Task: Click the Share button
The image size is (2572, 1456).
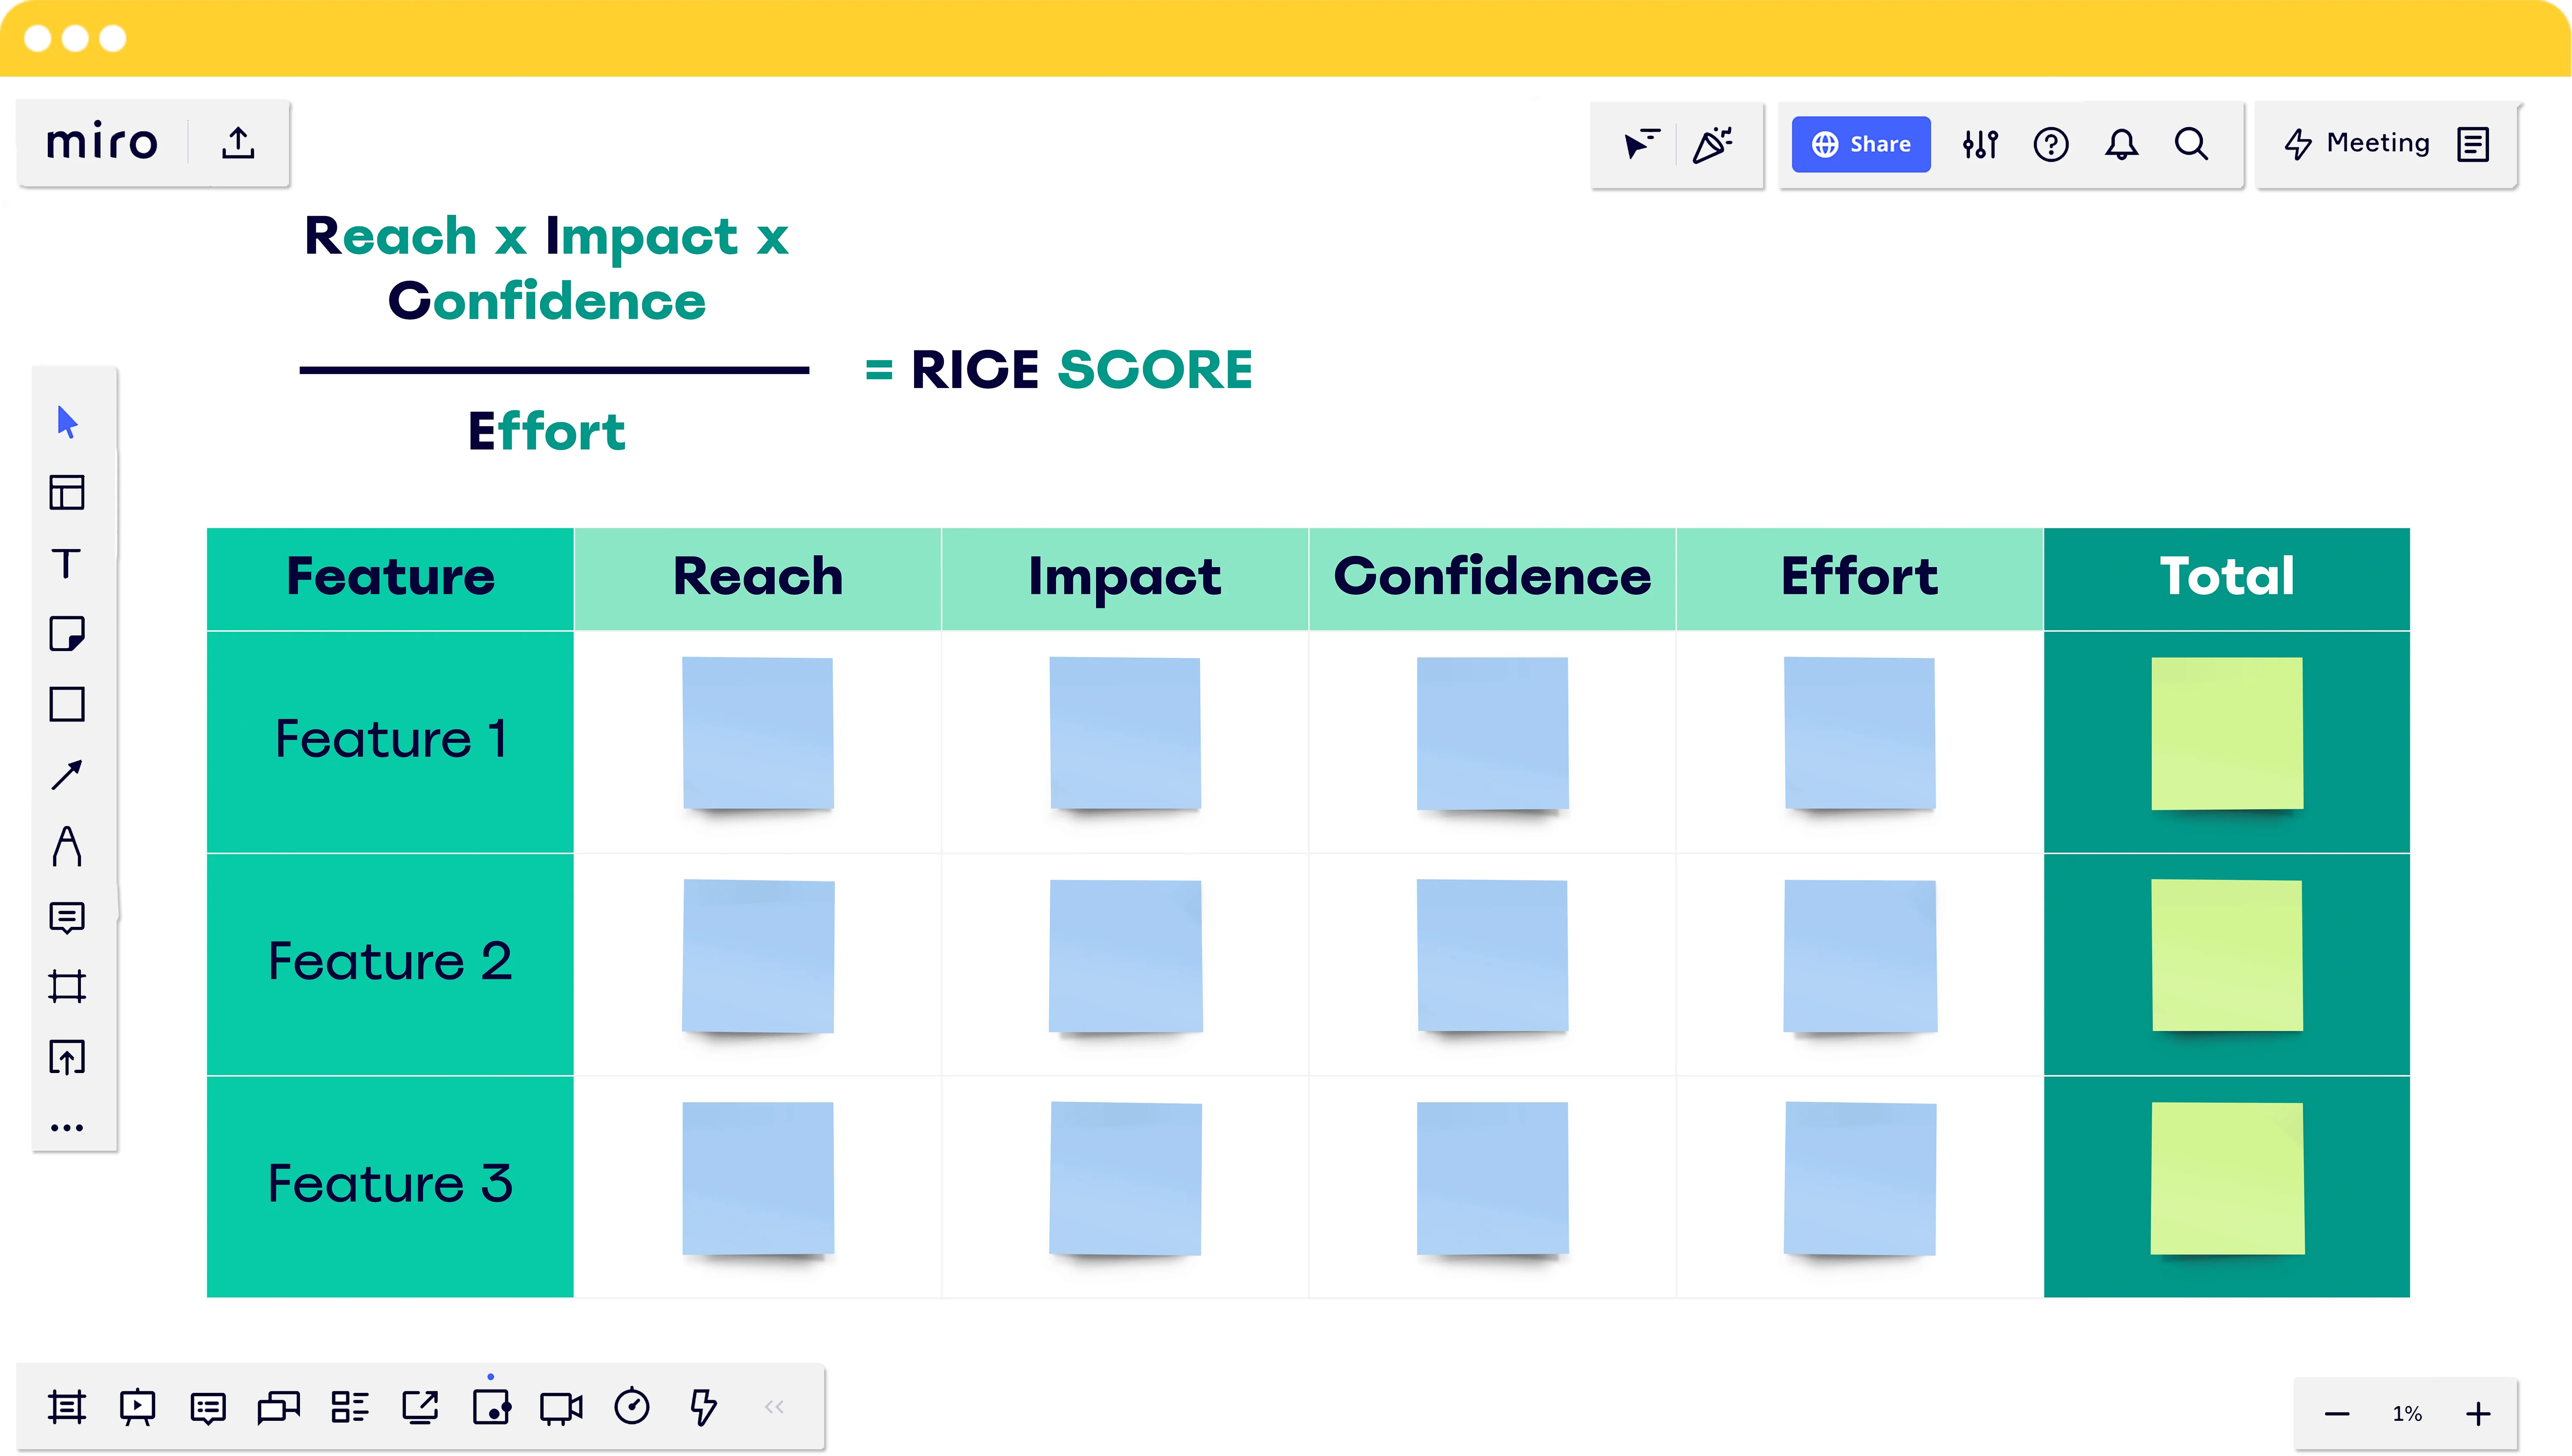Action: pos(1860,144)
